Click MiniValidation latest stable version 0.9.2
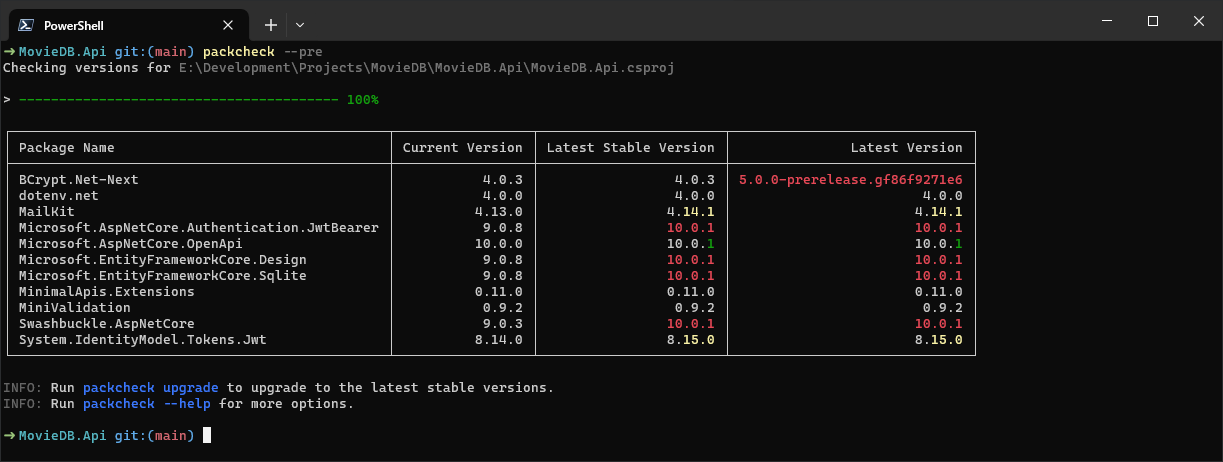1223x462 pixels. (695, 308)
